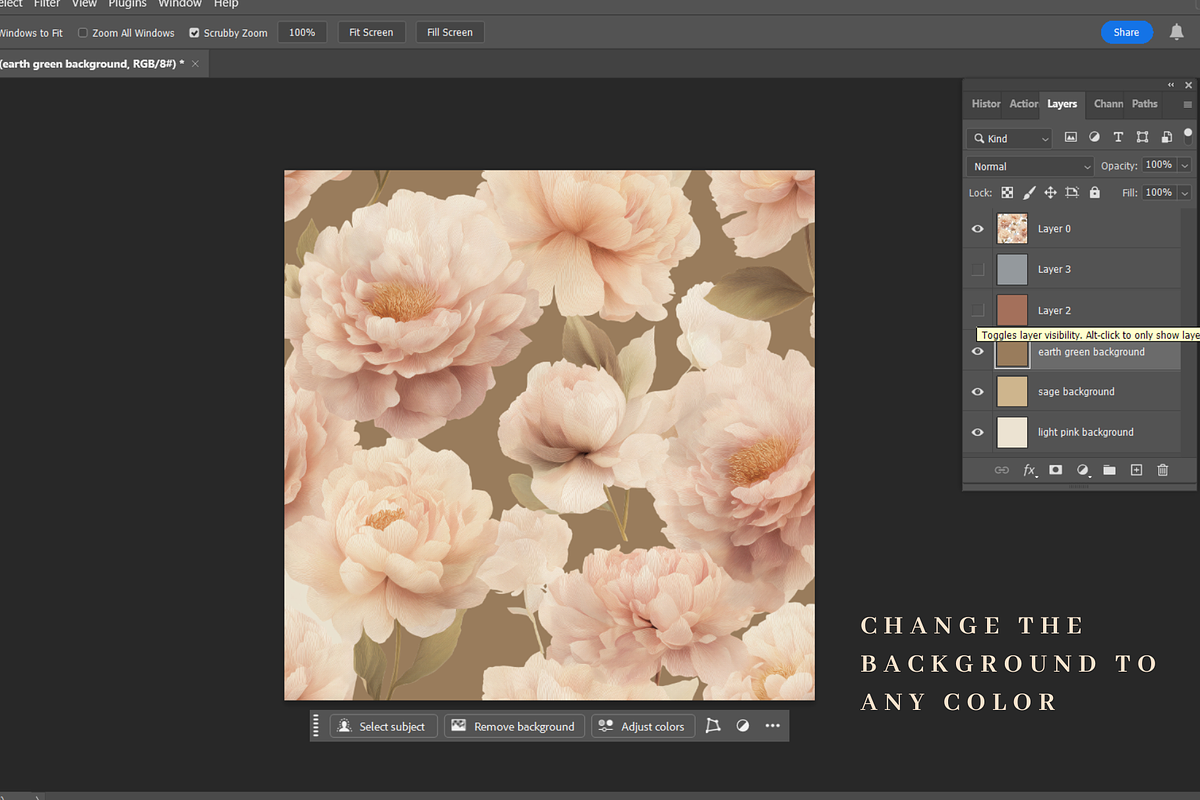
Task: Open notifications bell
Action: [x=1177, y=32]
